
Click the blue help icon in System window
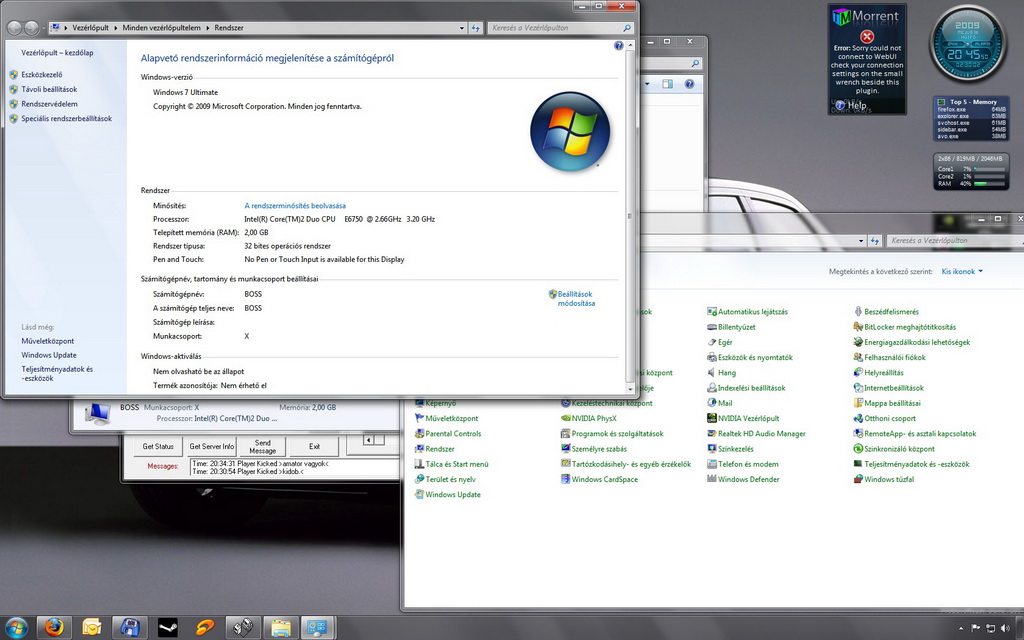pos(619,46)
